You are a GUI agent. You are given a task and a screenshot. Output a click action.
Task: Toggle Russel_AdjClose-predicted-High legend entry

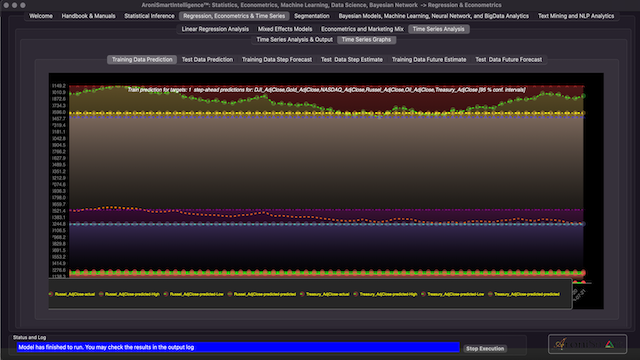pyautogui.click(x=130, y=294)
